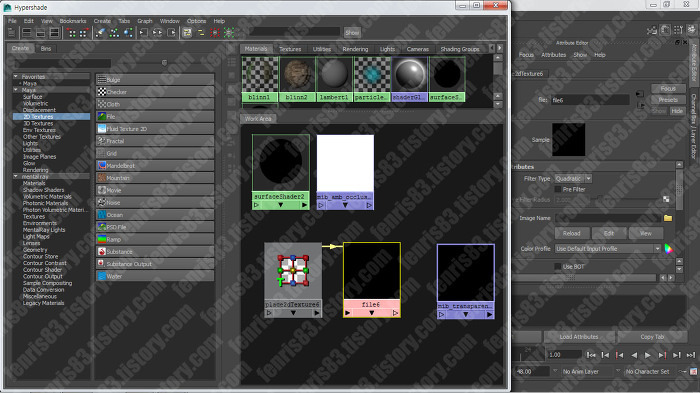The width and height of the screenshot is (700, 393).
Task: Select the mib_amb_occlusion node
Action: [345, 172]
